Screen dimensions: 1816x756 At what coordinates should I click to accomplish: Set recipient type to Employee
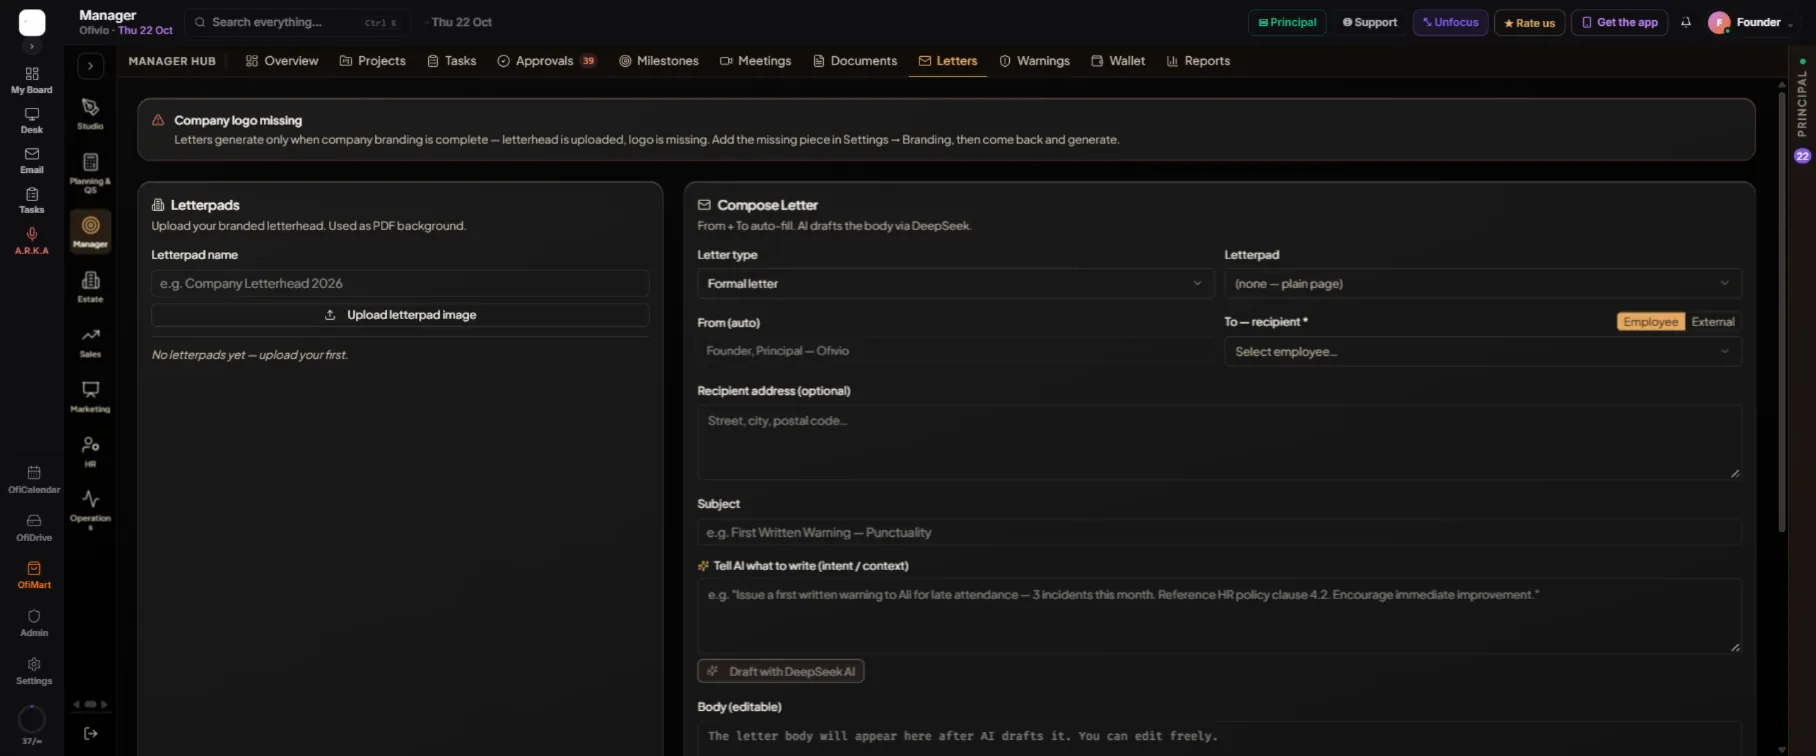1651,321
